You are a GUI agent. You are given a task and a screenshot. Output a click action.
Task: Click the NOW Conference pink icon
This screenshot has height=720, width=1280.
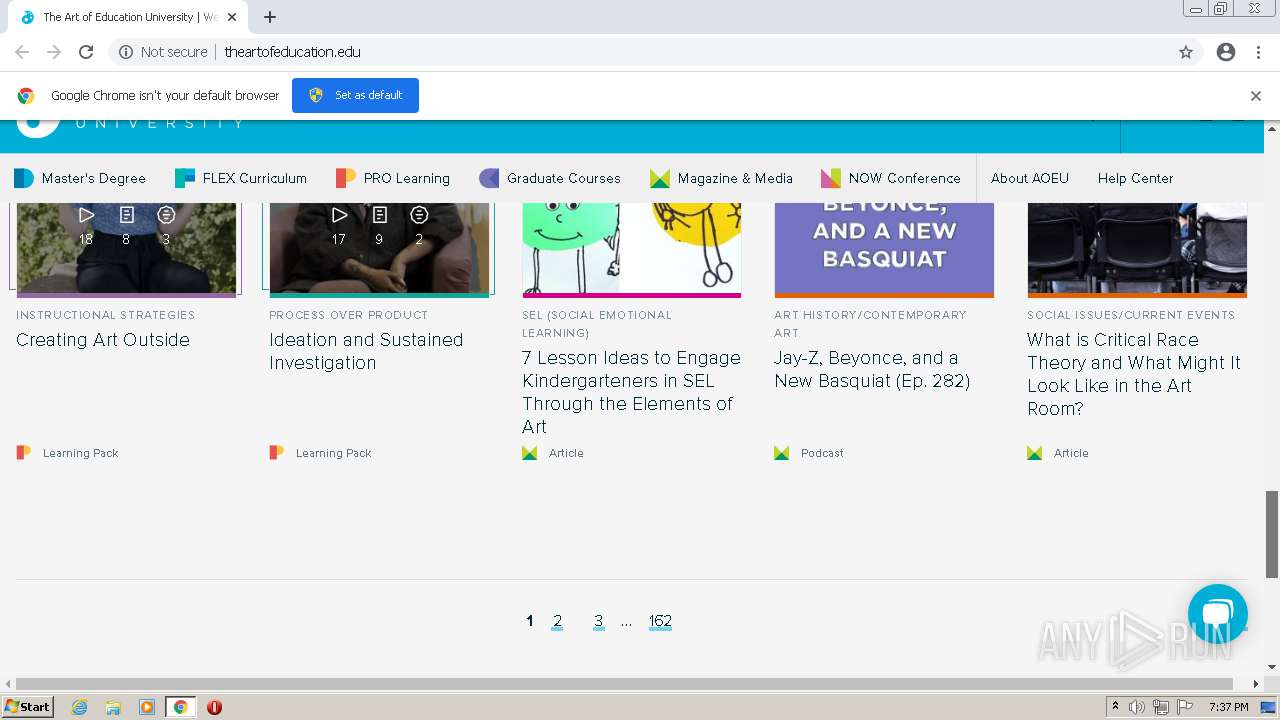click(x=831, y=178)
